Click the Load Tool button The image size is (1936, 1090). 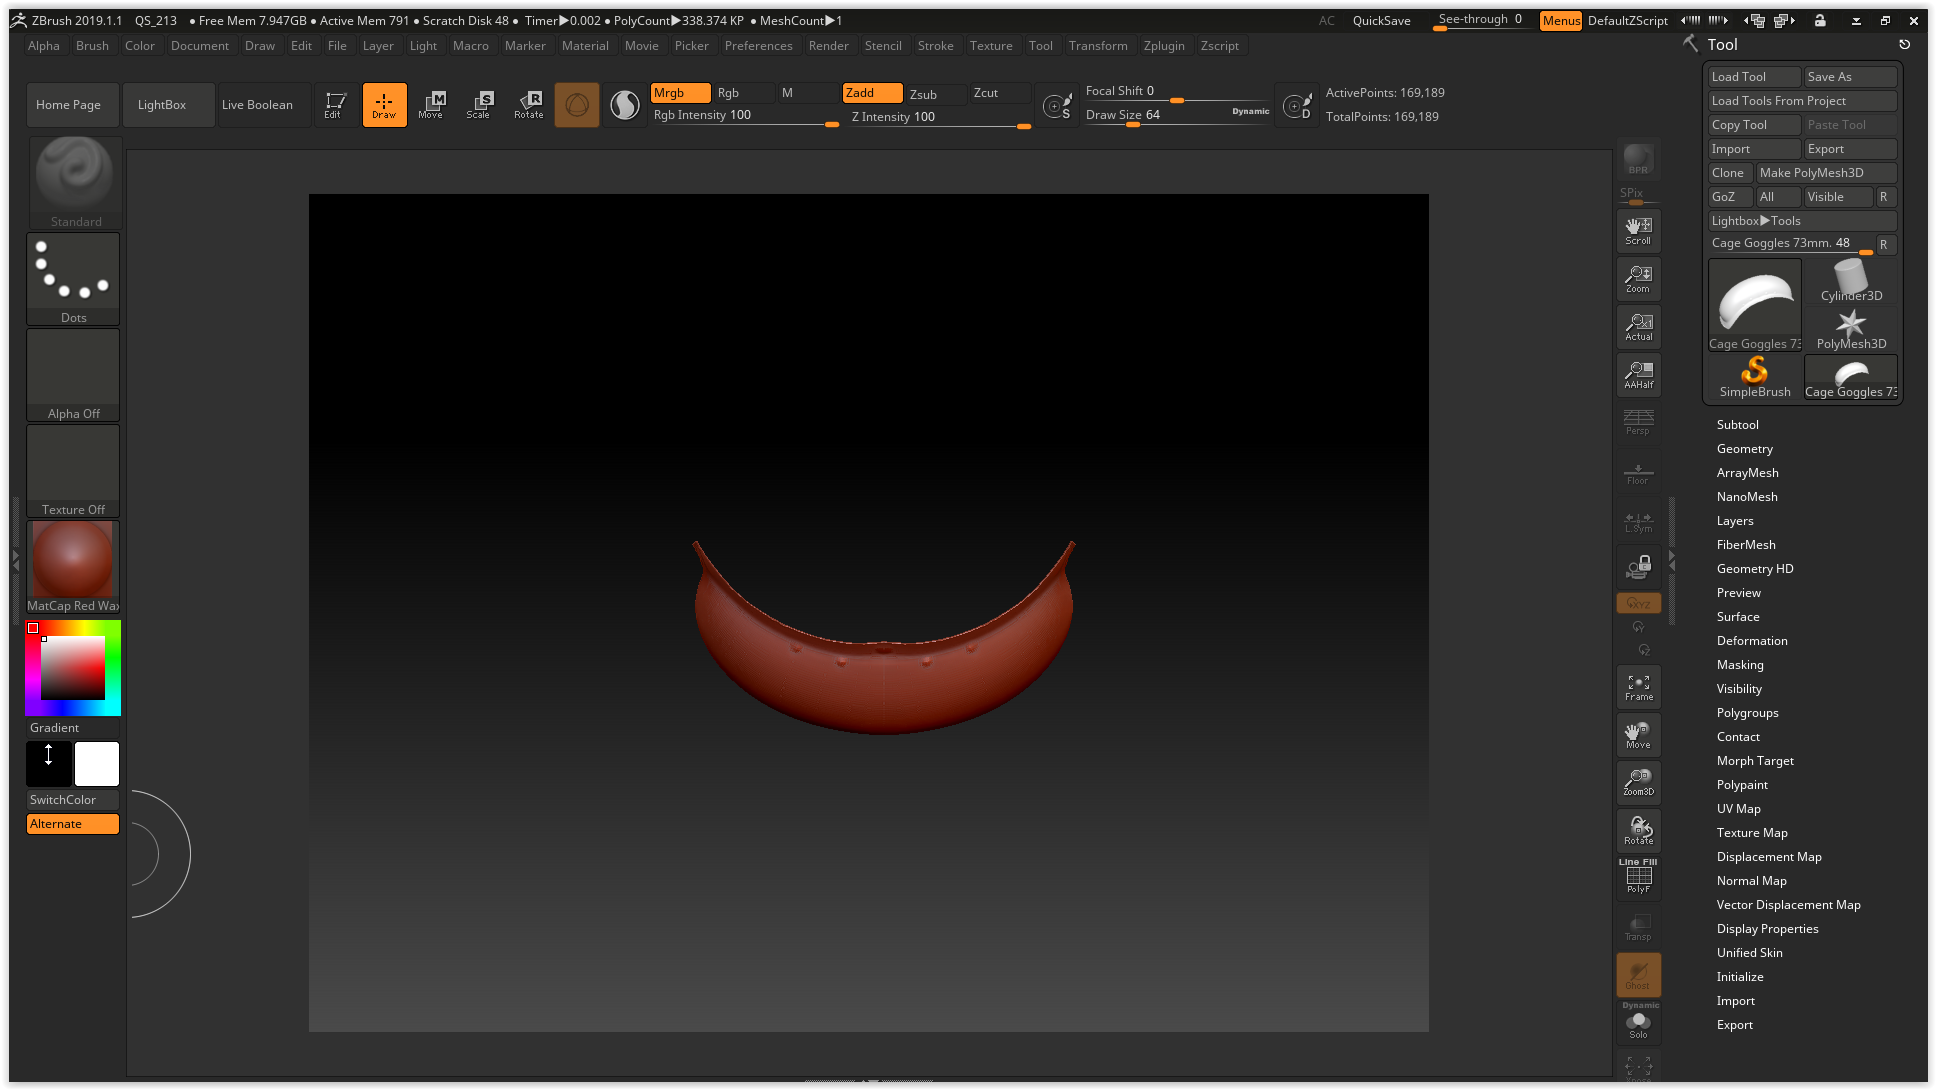pos(1753,77)
